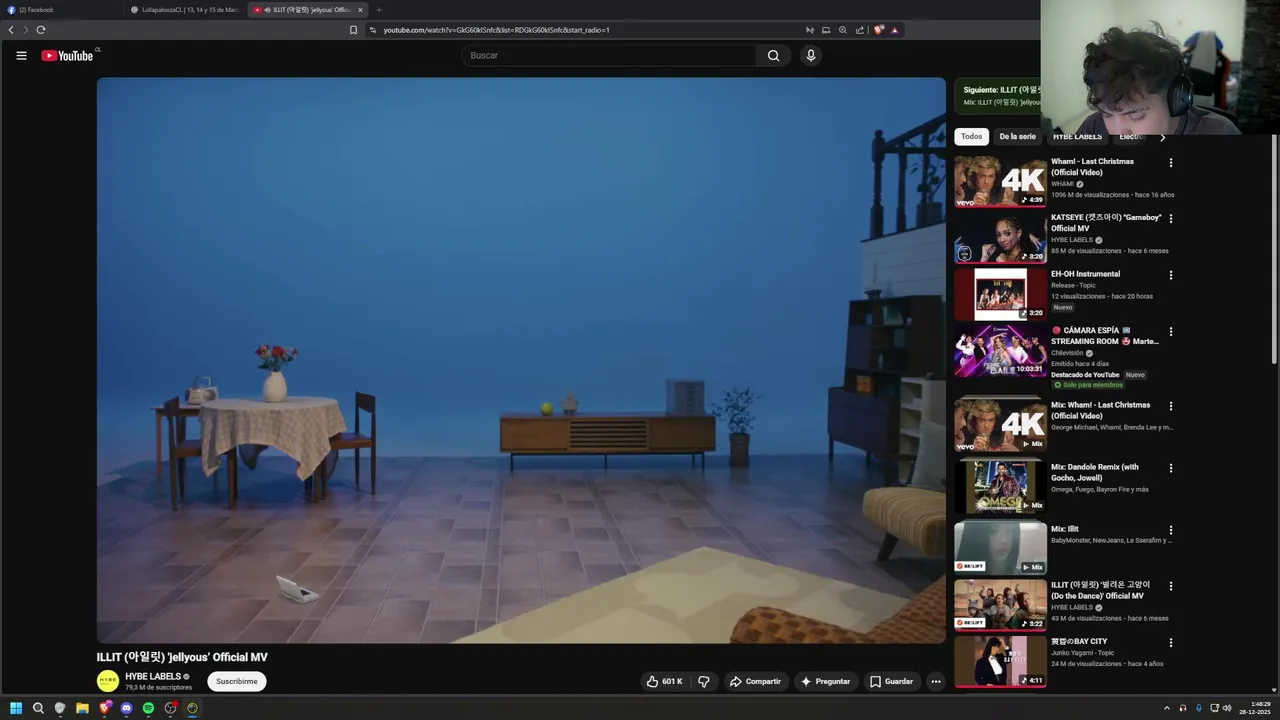Play EH-OH Instrumental thumbnail
The width and height of the screenshot is (1280, 720).
[x=1000, y=294]
